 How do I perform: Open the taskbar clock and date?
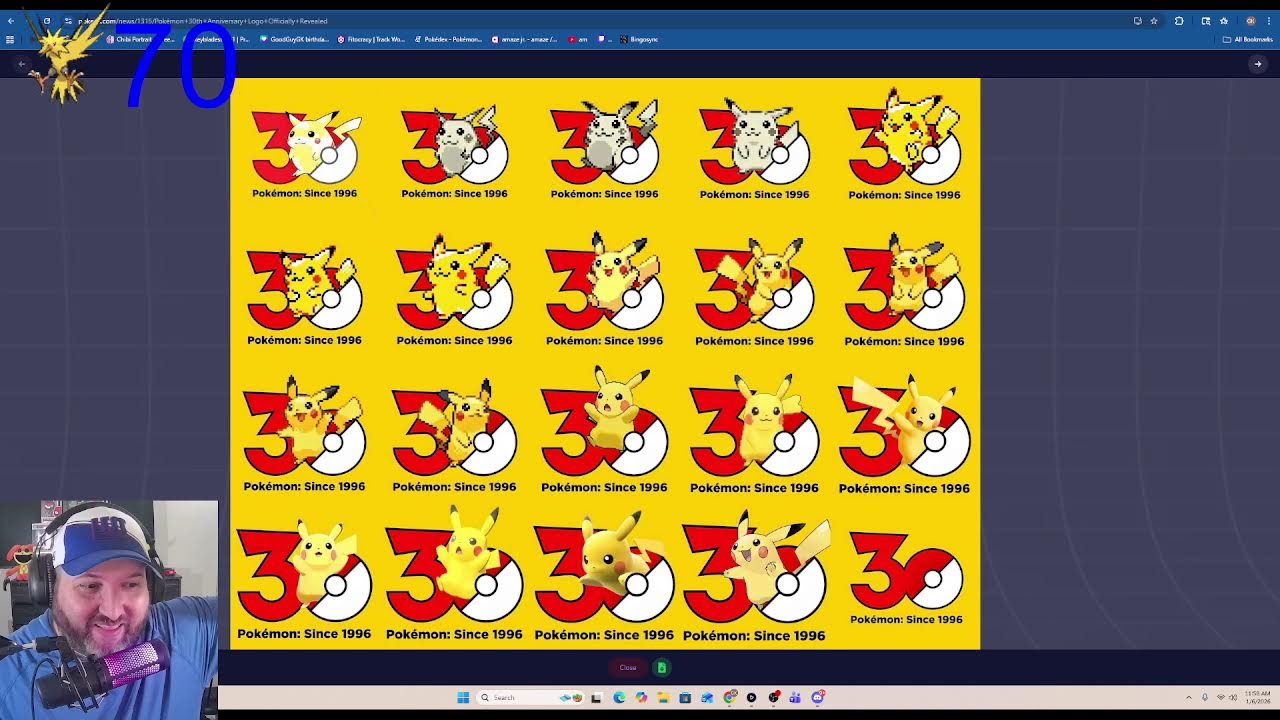tap(1258, 697)
